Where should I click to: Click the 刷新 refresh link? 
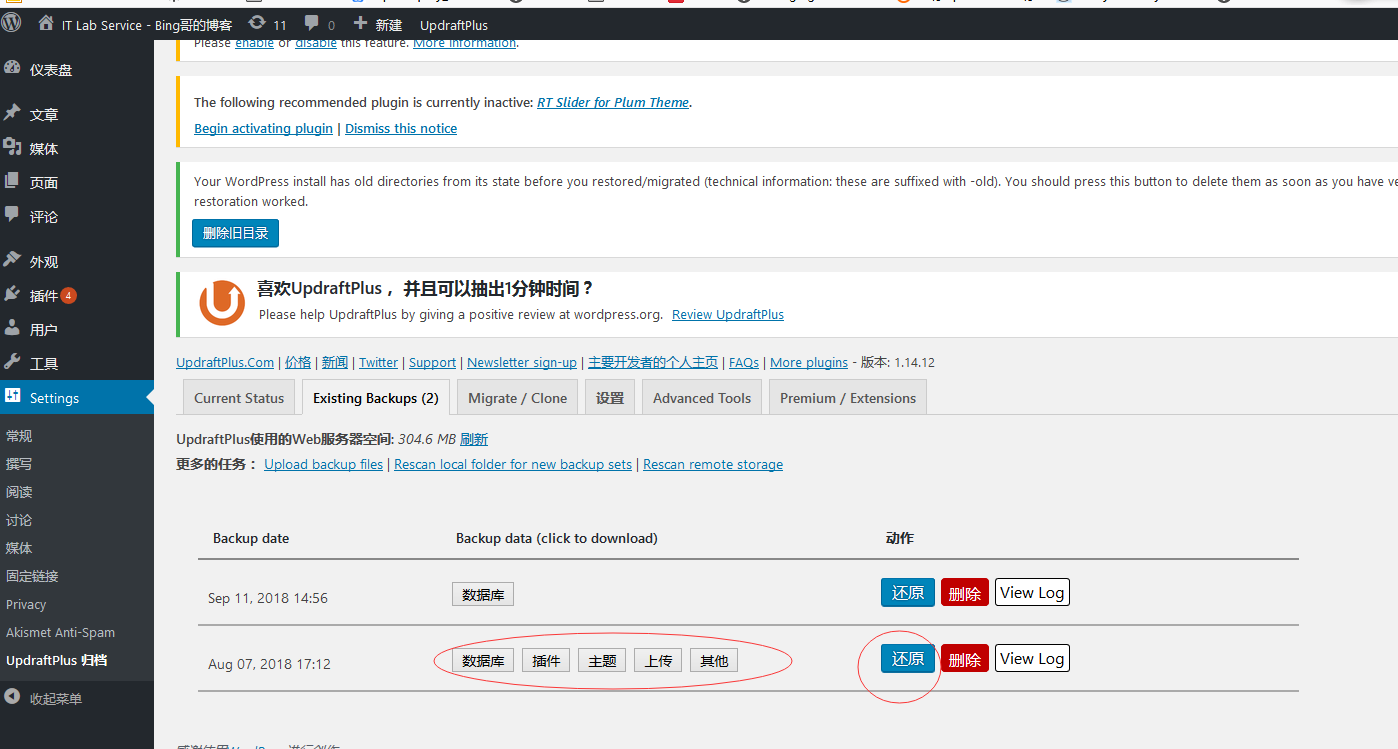(474, 439)
